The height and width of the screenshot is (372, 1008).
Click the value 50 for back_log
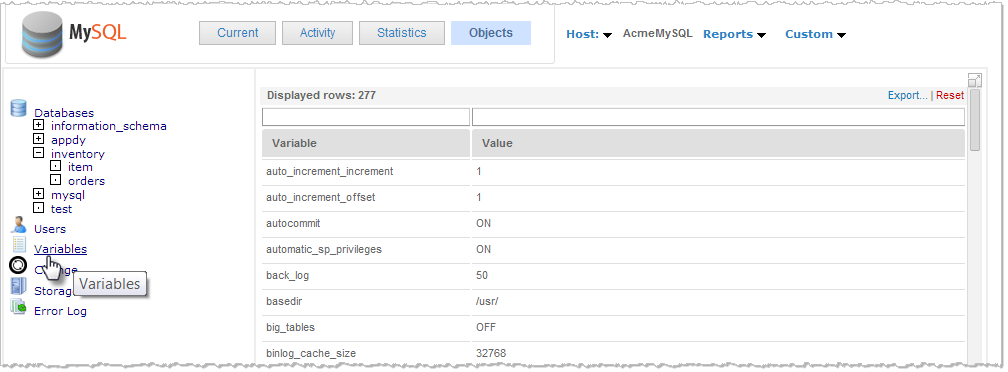[482, 275]
